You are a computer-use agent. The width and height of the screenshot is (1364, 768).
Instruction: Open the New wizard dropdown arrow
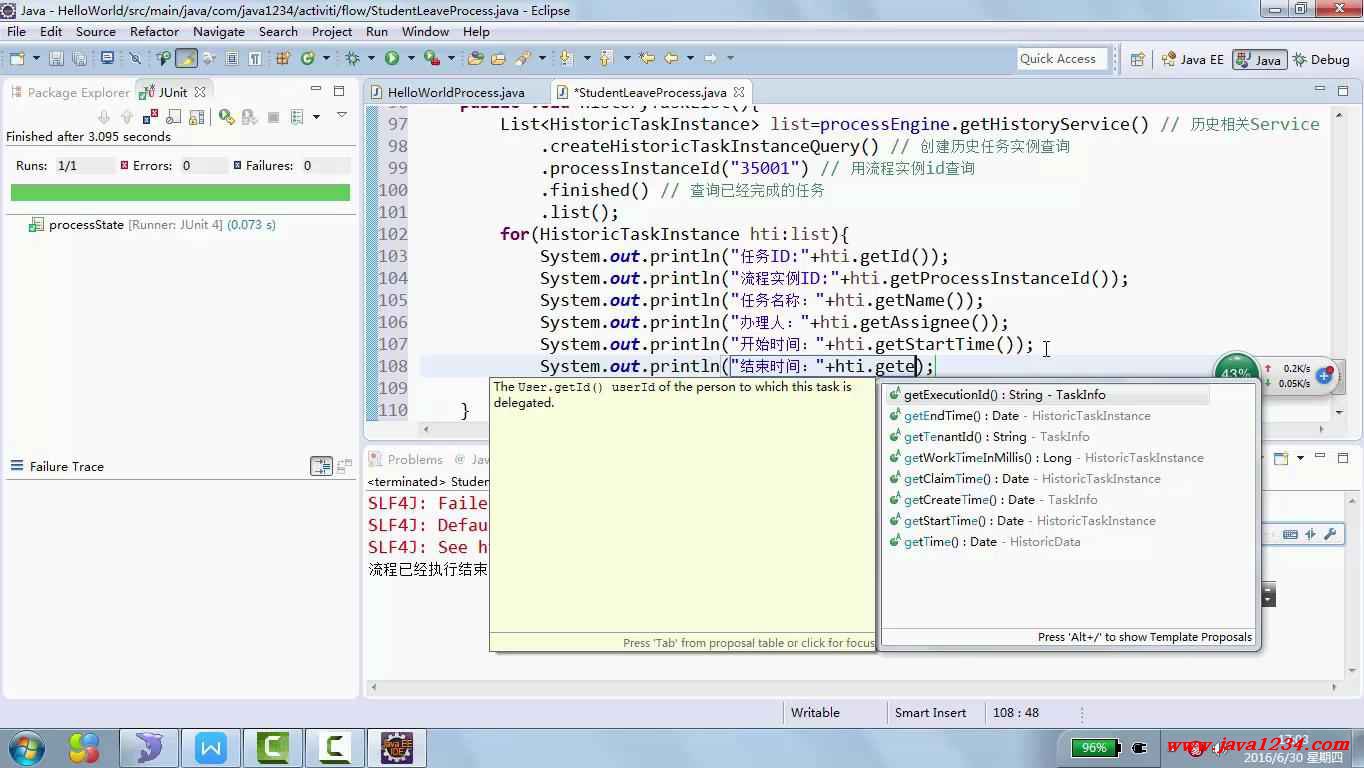pos(36,58)
